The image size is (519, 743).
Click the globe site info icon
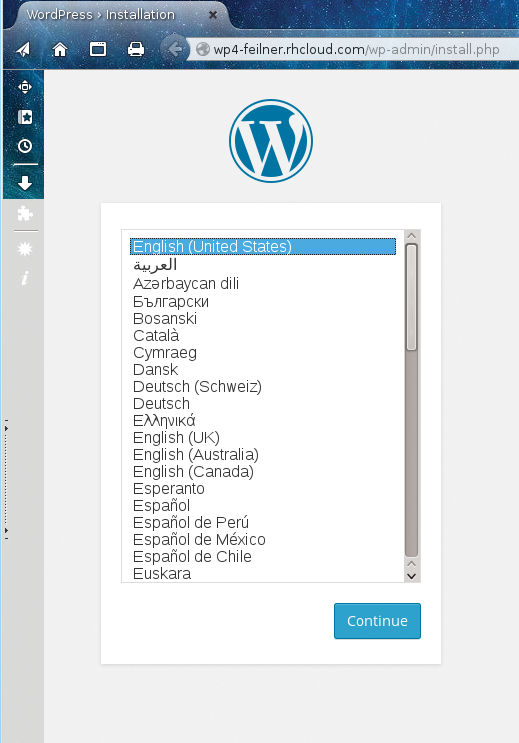click(203, 49)
